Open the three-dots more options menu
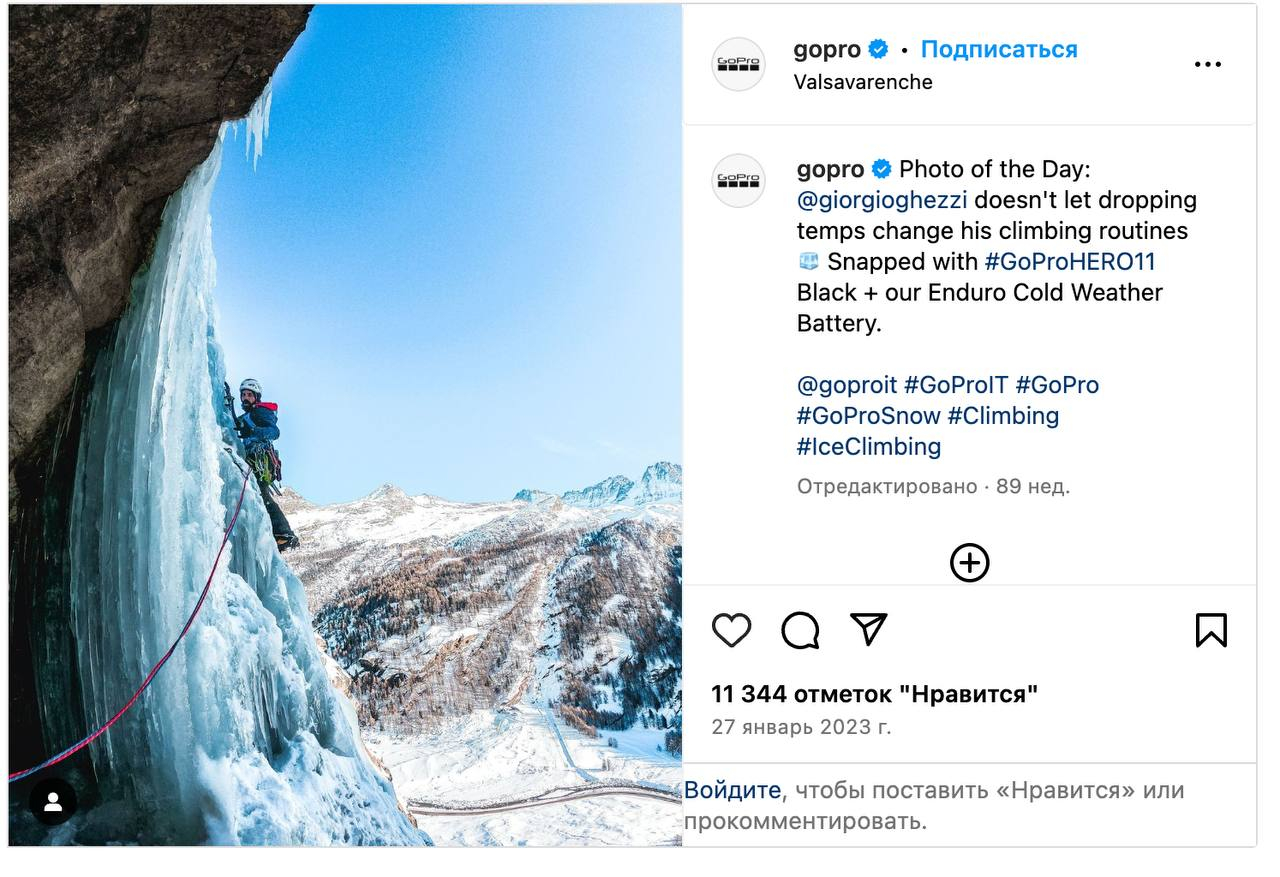Viewport: 1280px width, 877px height. click(x=1207, y=65)
